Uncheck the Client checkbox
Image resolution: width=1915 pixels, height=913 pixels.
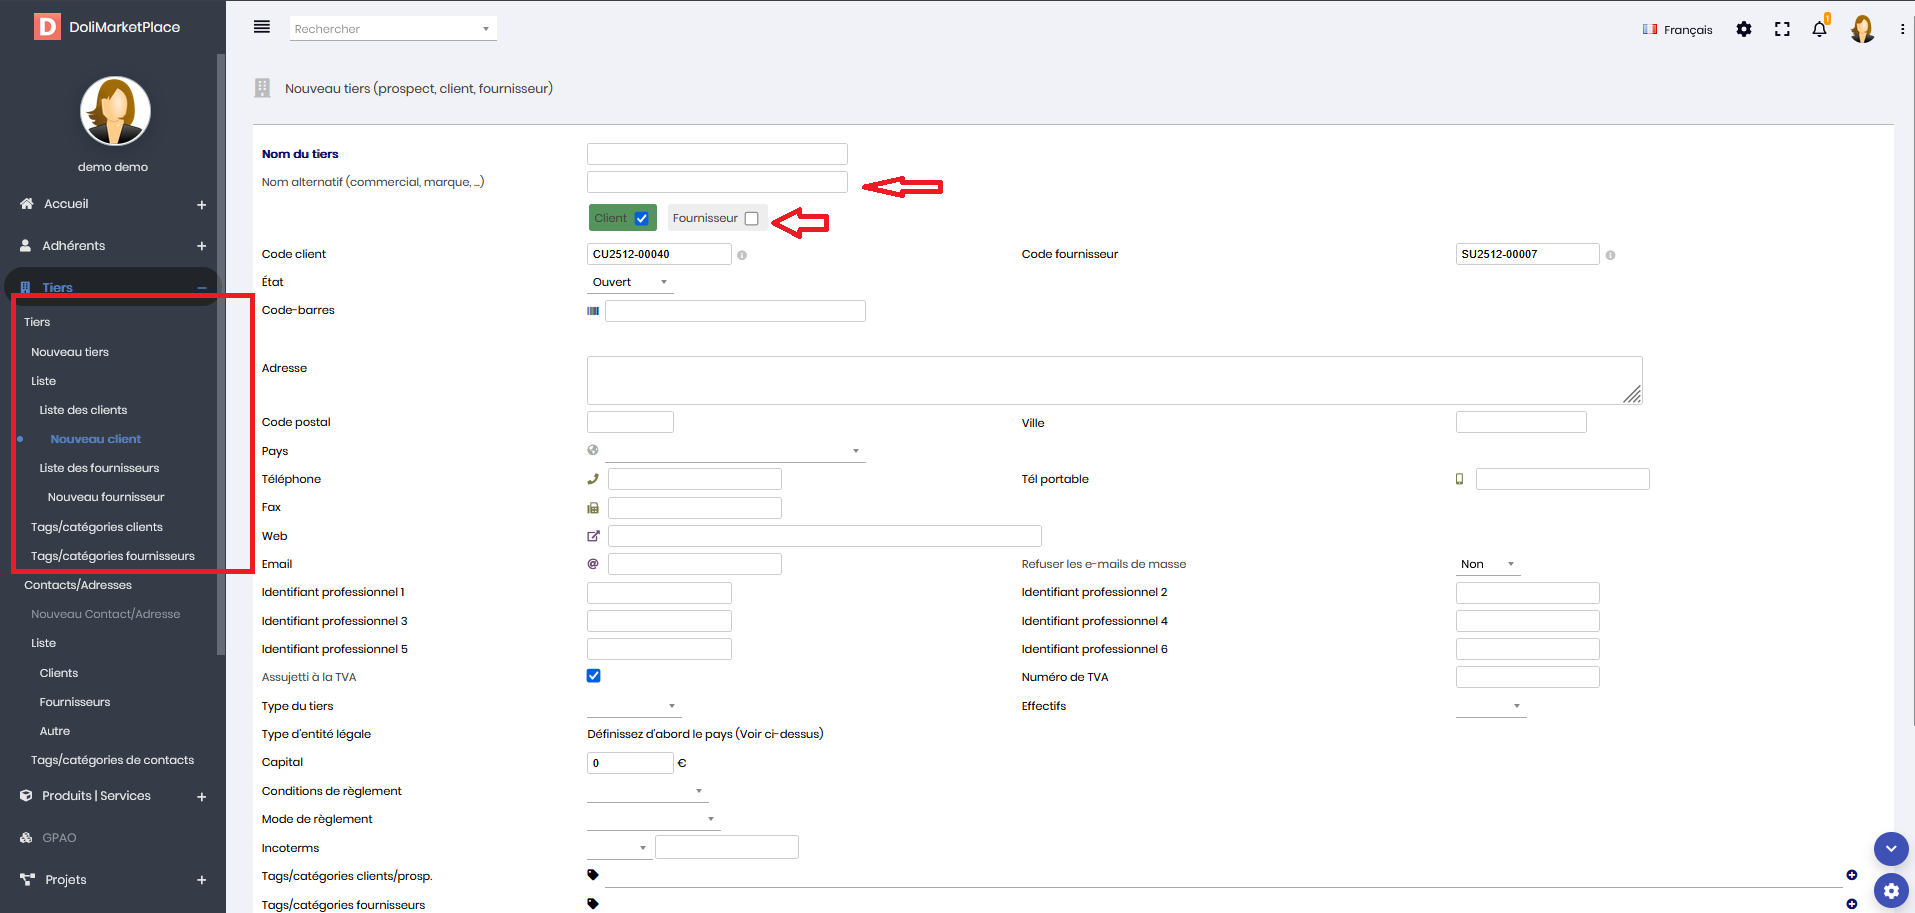[642, 218]
